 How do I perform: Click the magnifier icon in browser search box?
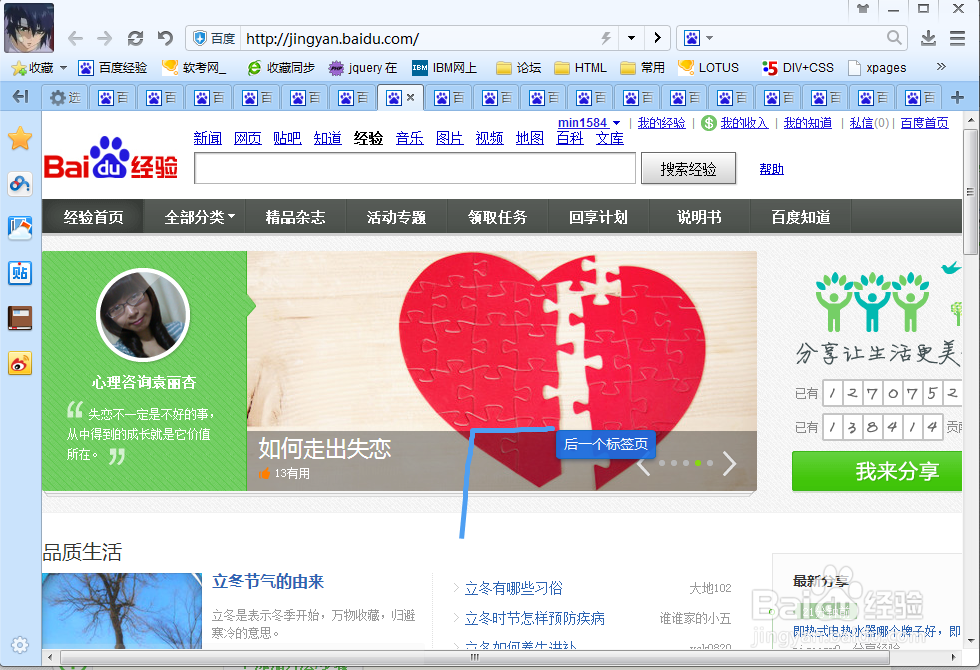click(x=894, y=38)
